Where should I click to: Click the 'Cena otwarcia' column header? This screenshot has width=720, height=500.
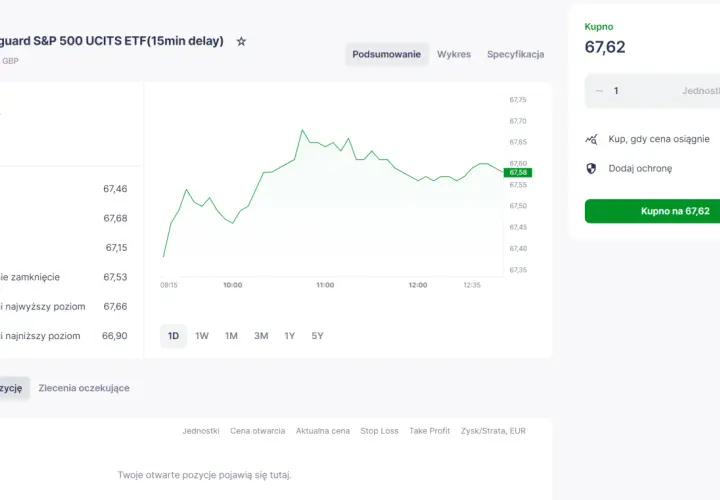point(258,431)
